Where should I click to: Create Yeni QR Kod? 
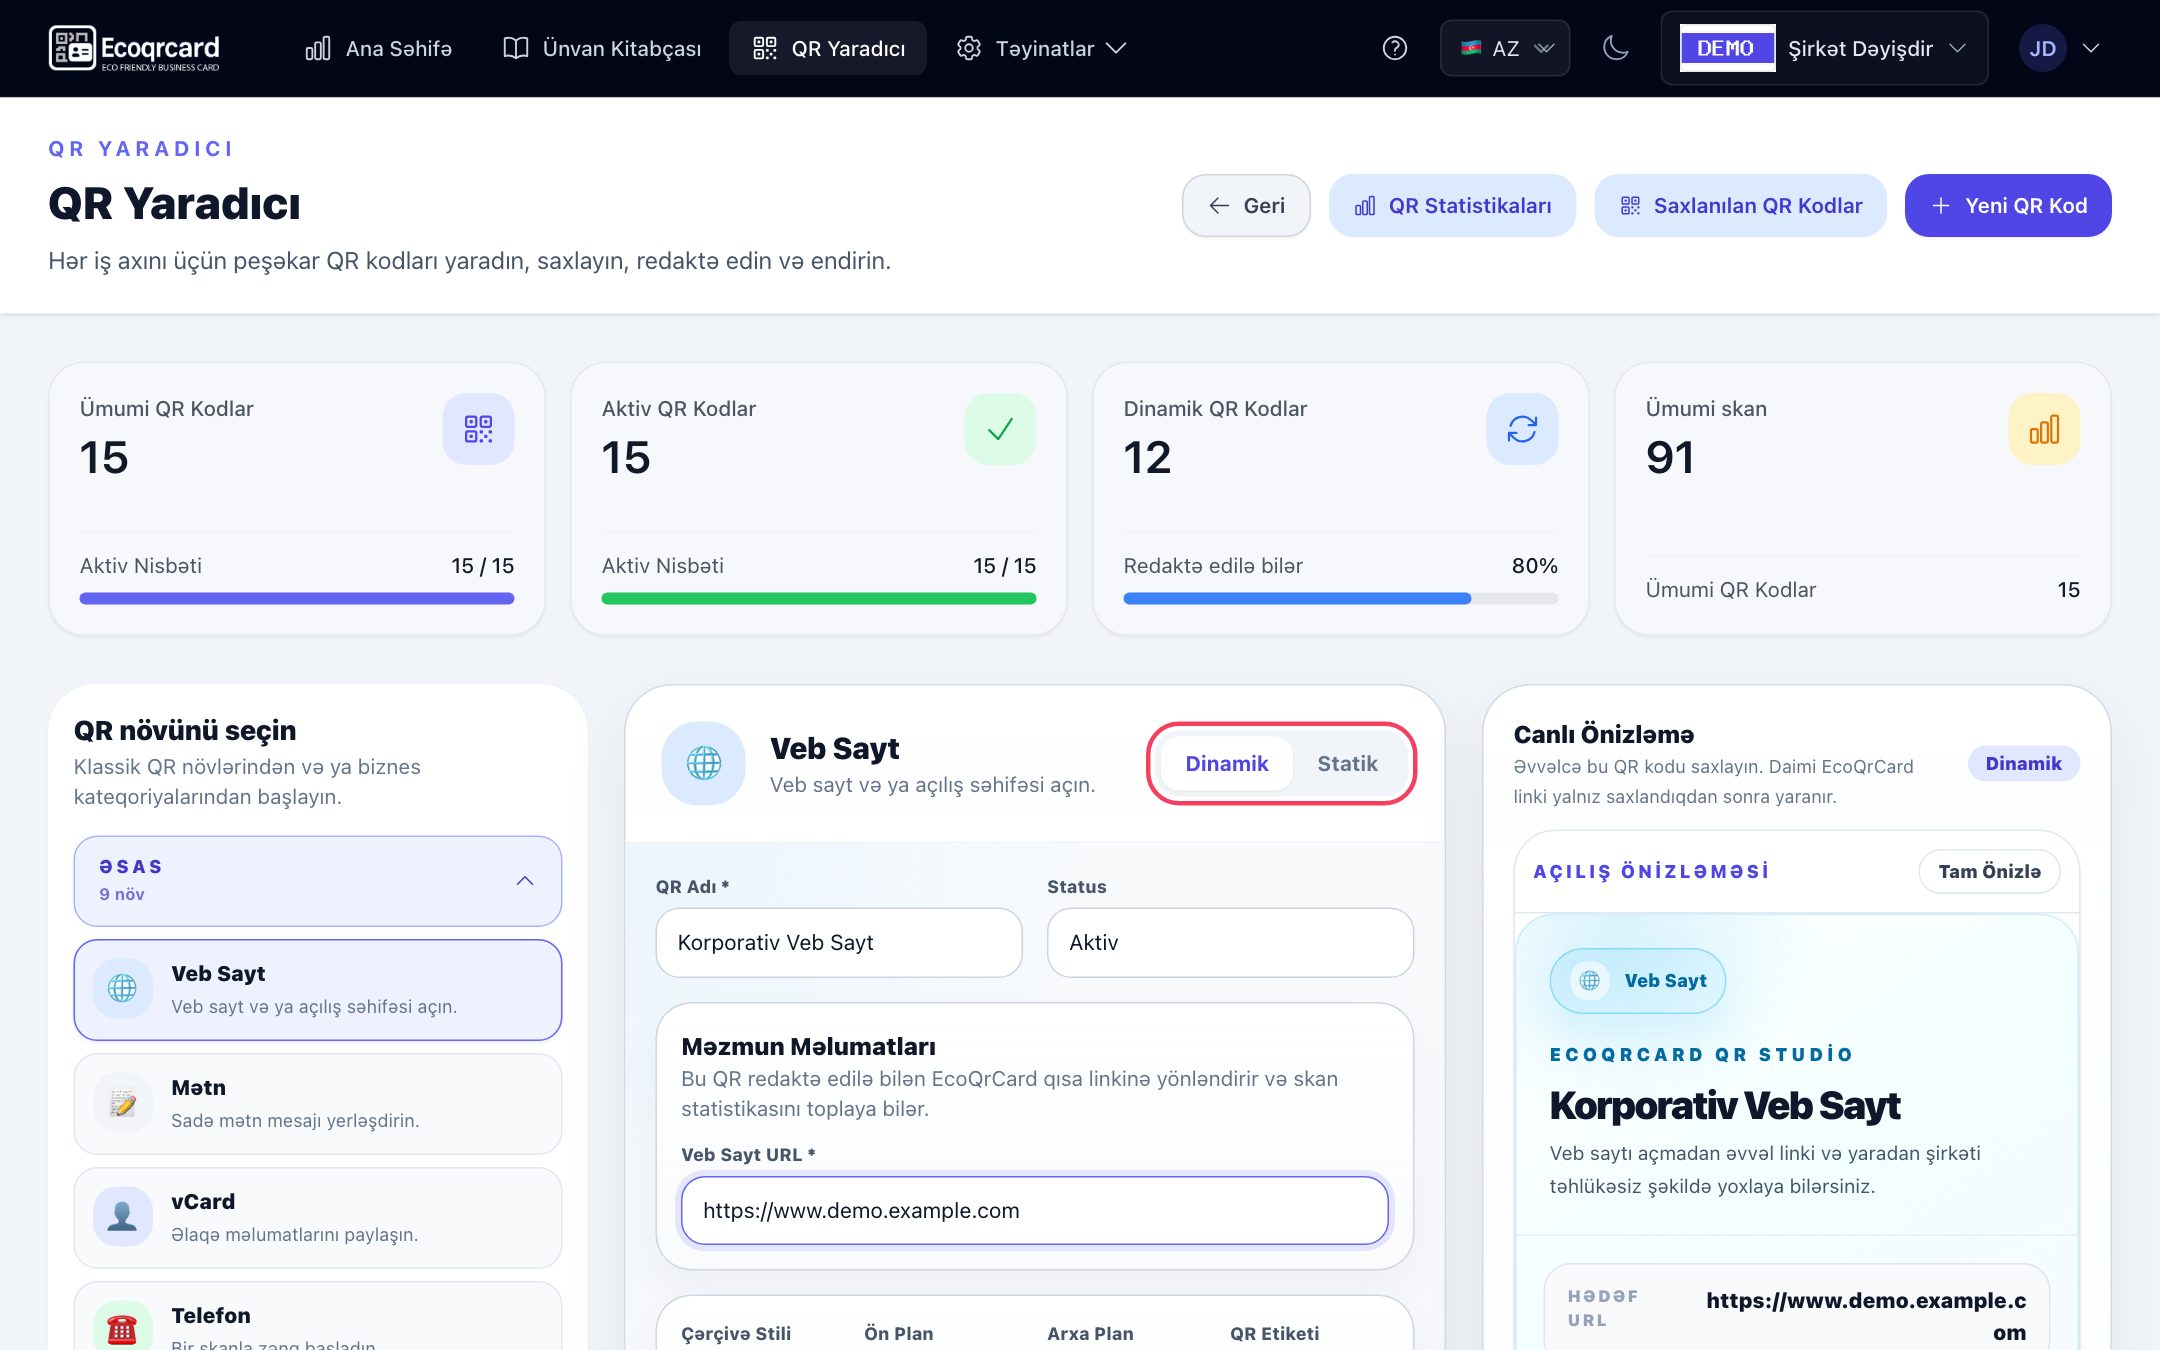[x=2008, y=206]
